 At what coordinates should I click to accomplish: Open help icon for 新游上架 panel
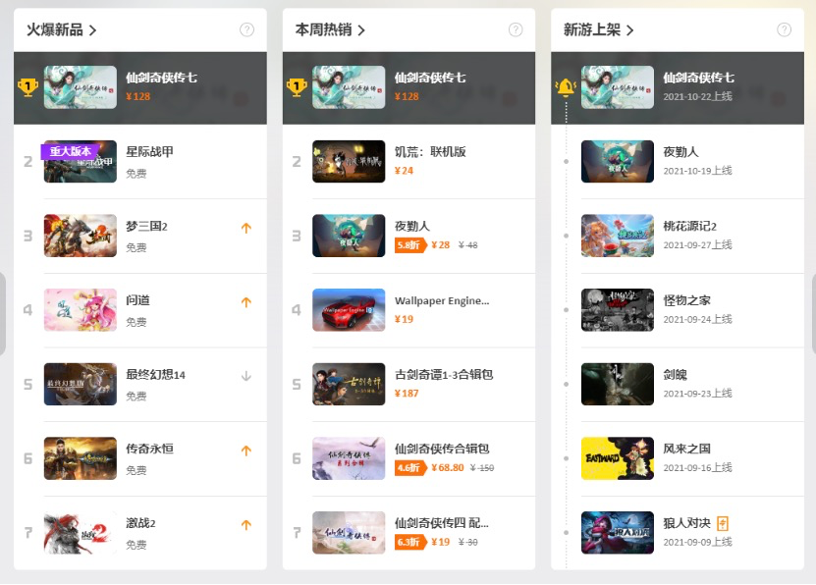(784, 30)
